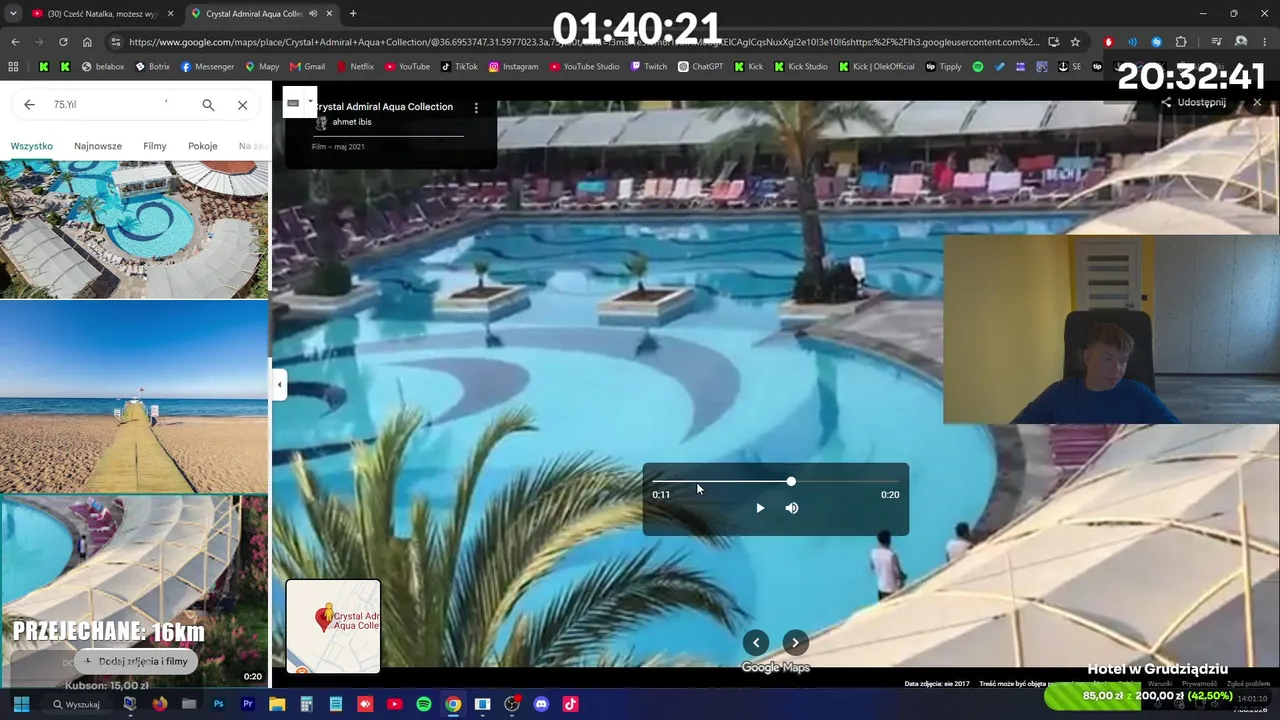This screenshot has width=1280, height=720.
Task: Open the aerial pool photo thumbnail
Action: click(134, 230)
